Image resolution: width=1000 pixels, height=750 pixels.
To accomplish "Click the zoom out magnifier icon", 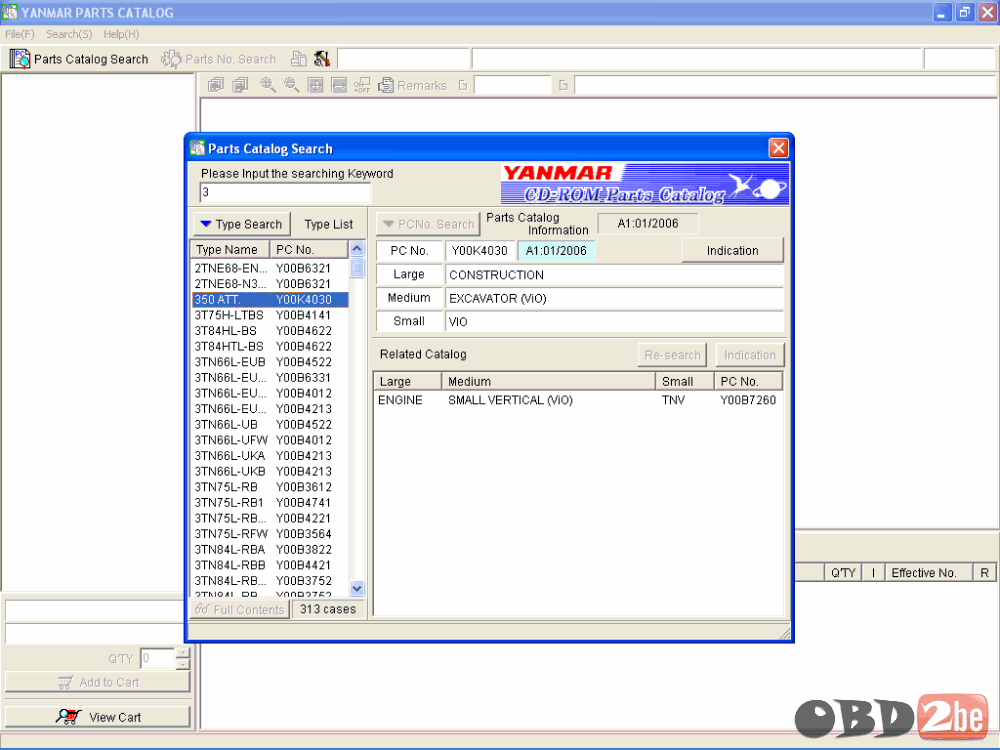I will pos(291,85).
